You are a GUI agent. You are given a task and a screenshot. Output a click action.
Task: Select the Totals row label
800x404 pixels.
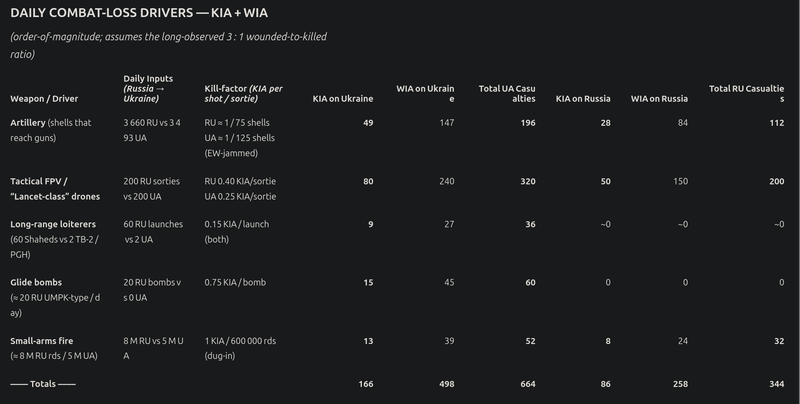[43, 384]
